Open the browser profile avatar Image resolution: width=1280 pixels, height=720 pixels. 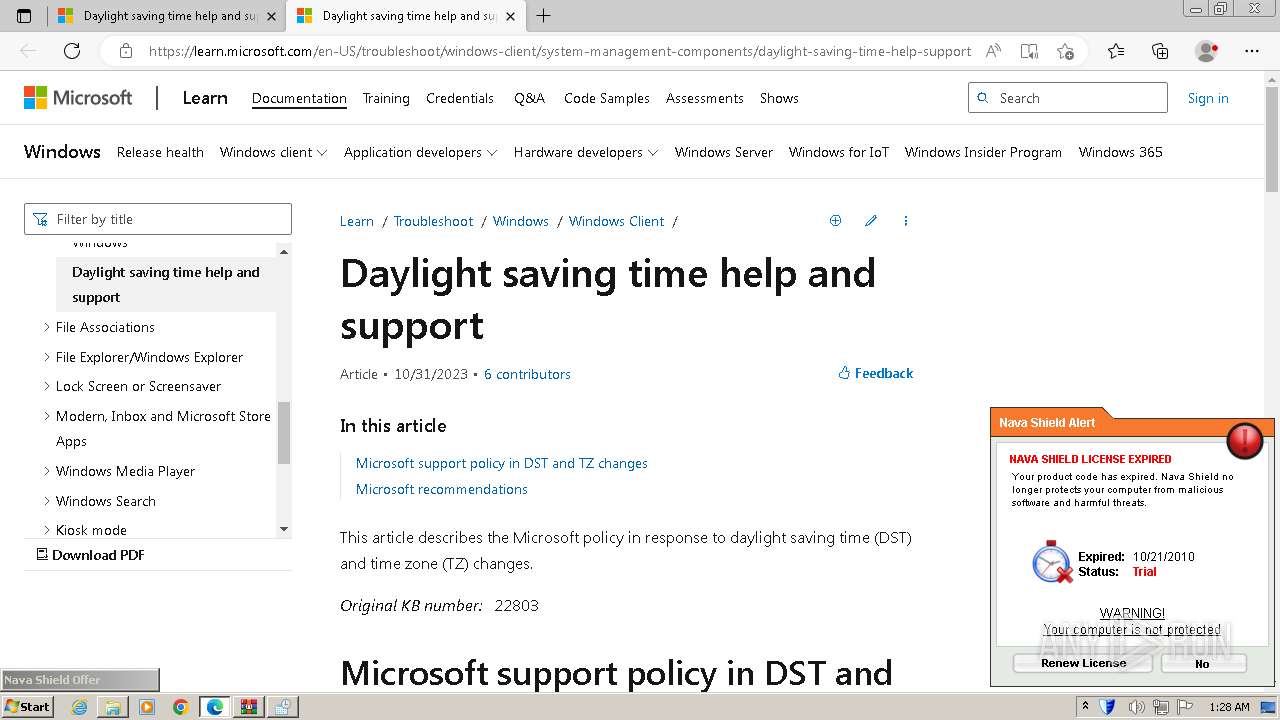[x=1206, y=51]
